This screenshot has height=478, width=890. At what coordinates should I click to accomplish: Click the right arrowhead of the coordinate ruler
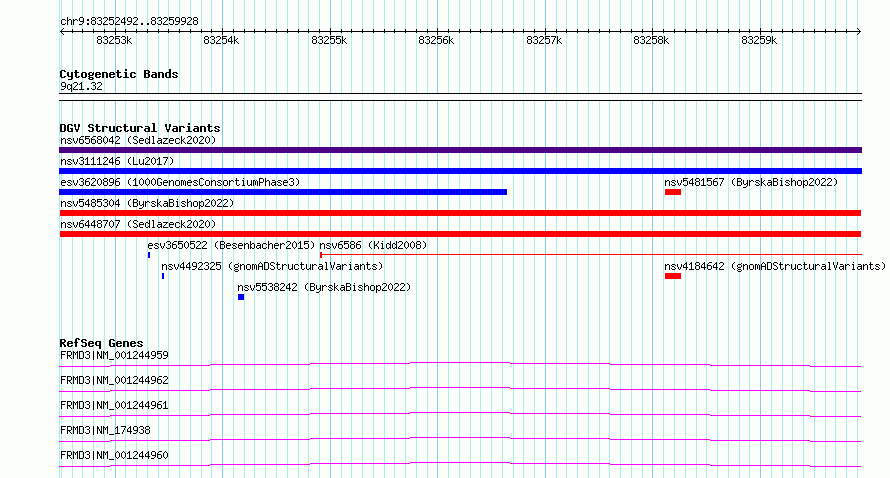[x=859, y=32]
